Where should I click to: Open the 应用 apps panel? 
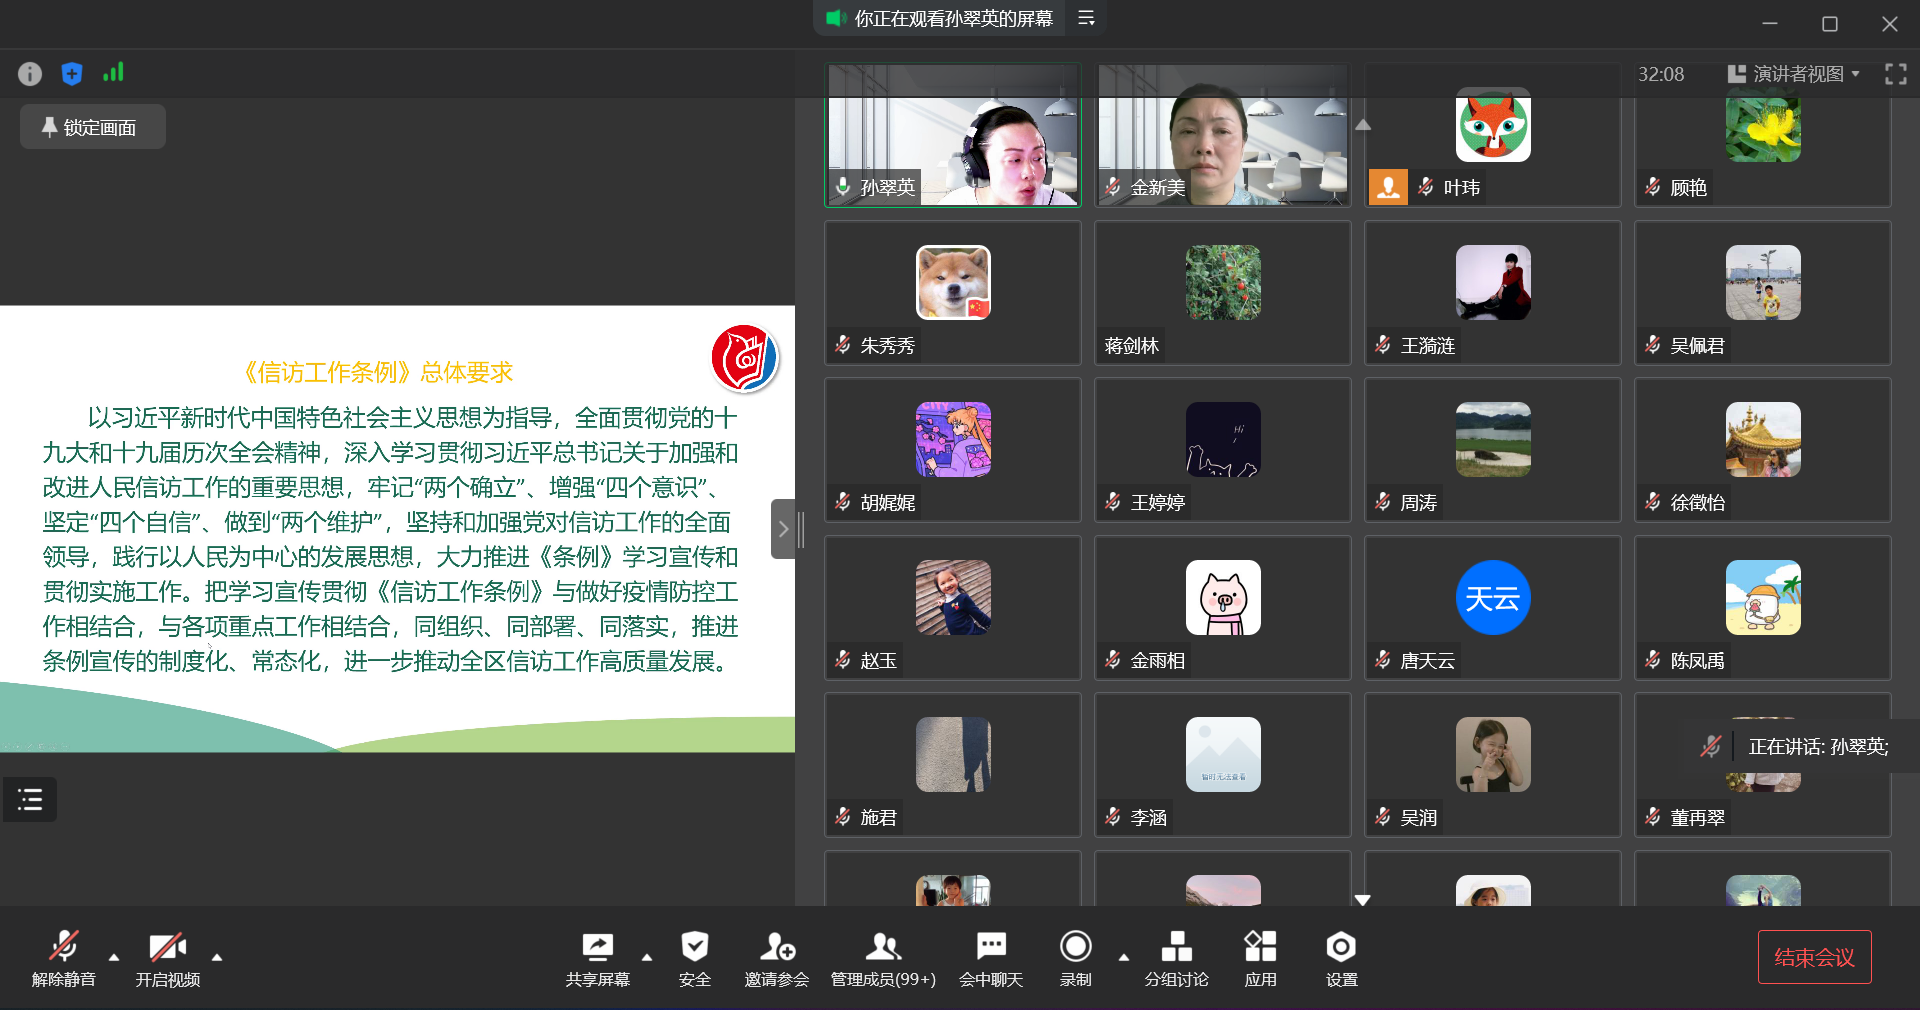coord(1260,958)
